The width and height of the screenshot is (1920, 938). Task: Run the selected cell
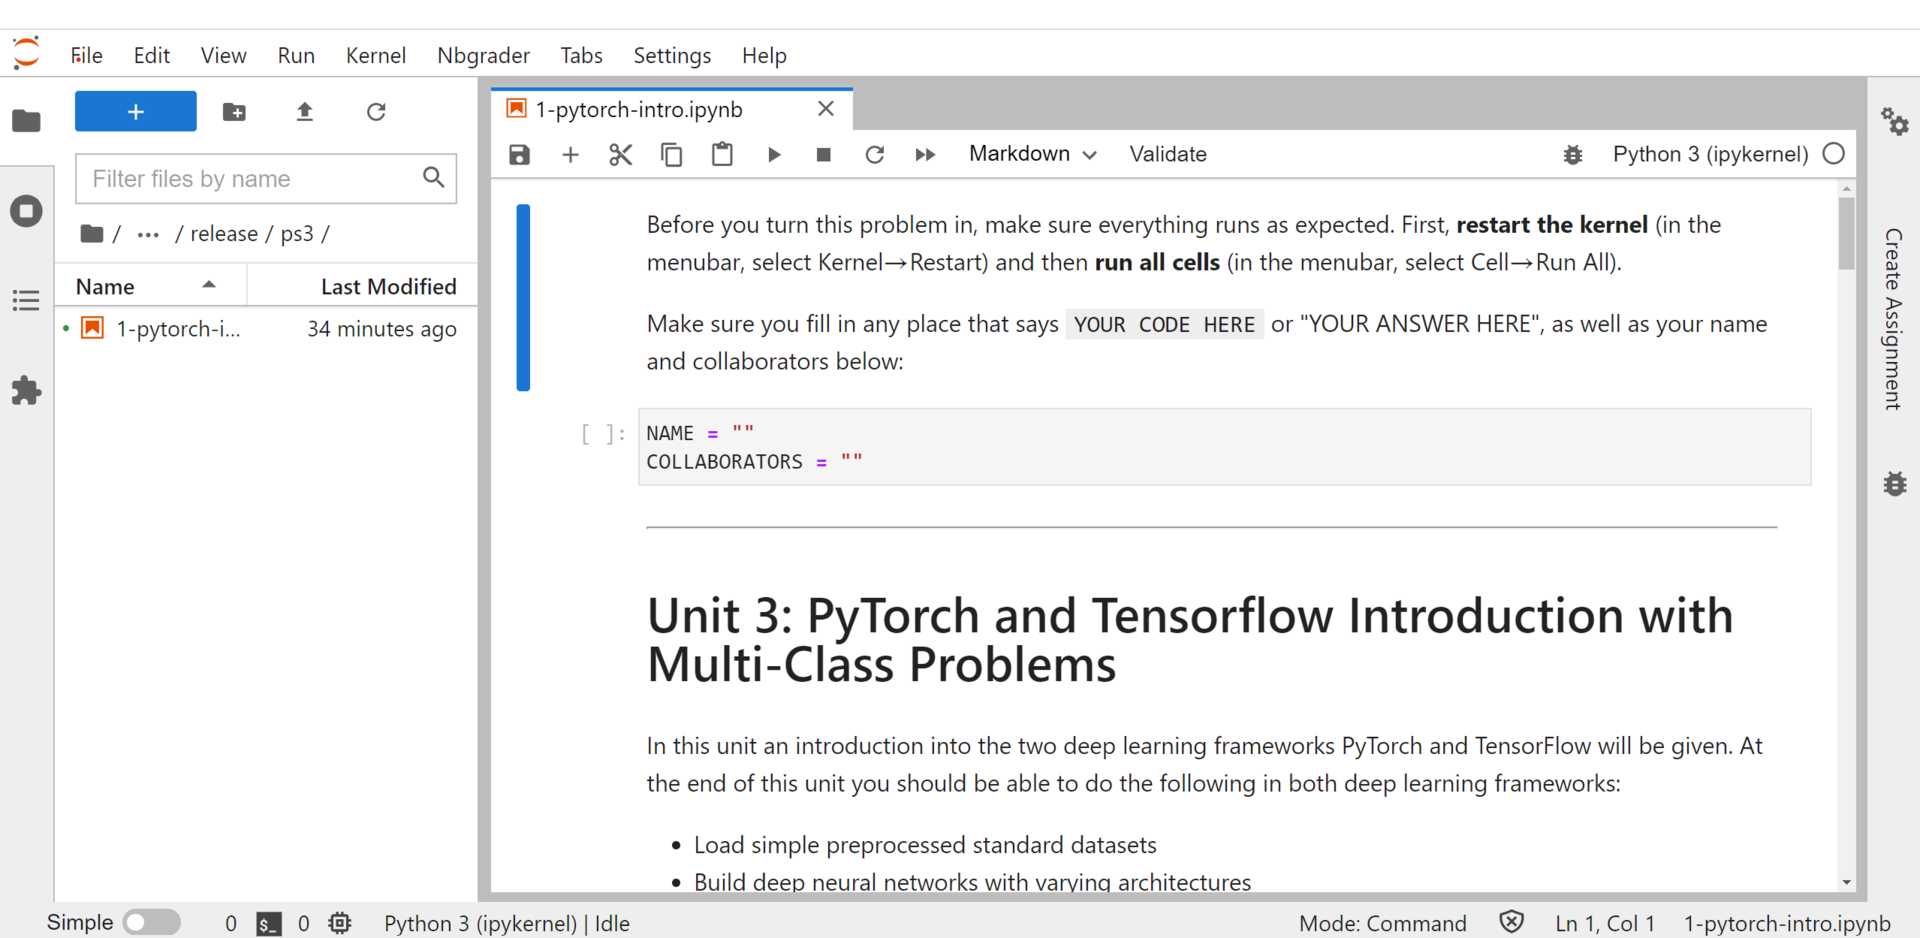(x=774, y=154)
